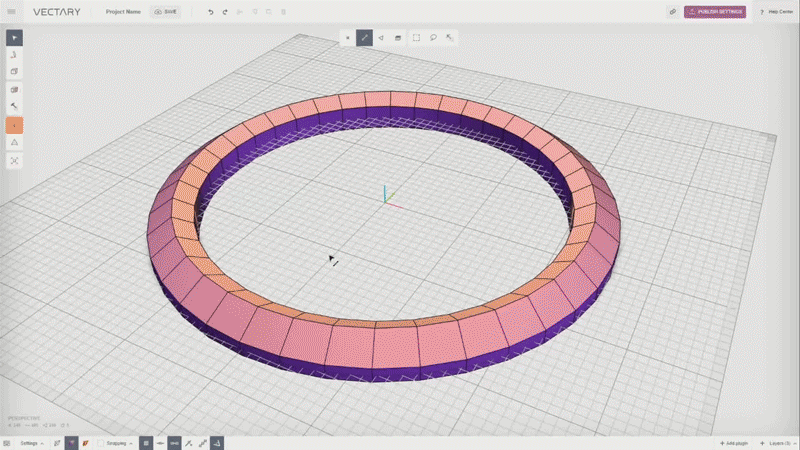
Task: Select the cube primitive tool
Action: click(x=14, y=71)
